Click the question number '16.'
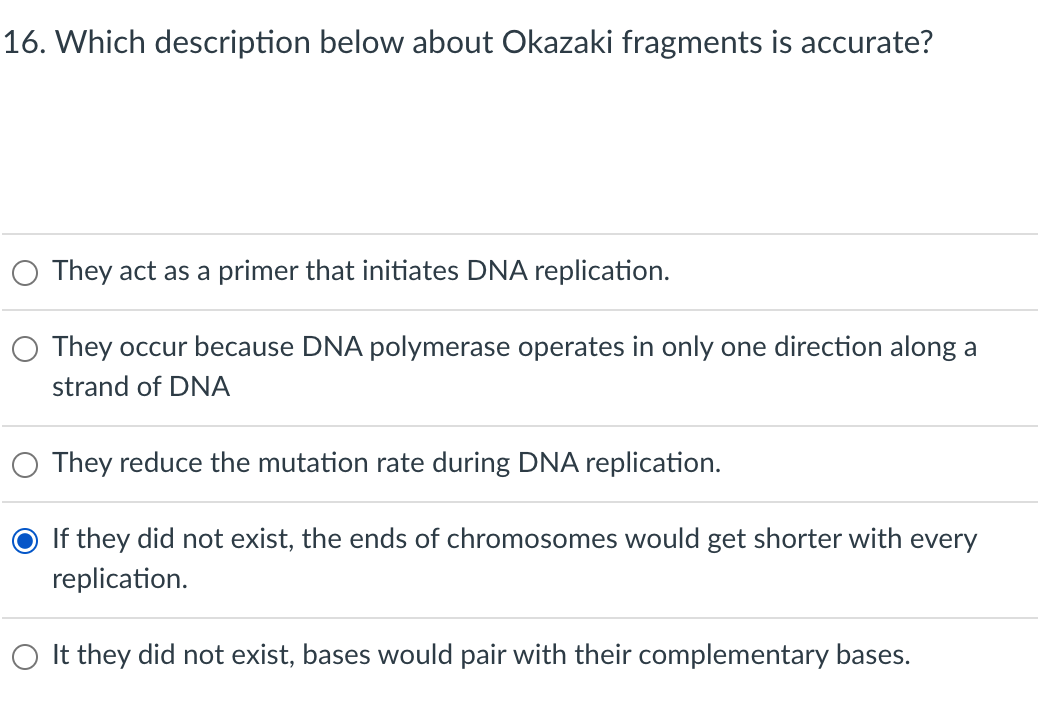This screenshot has width=1038, height=718. (28, 44)
